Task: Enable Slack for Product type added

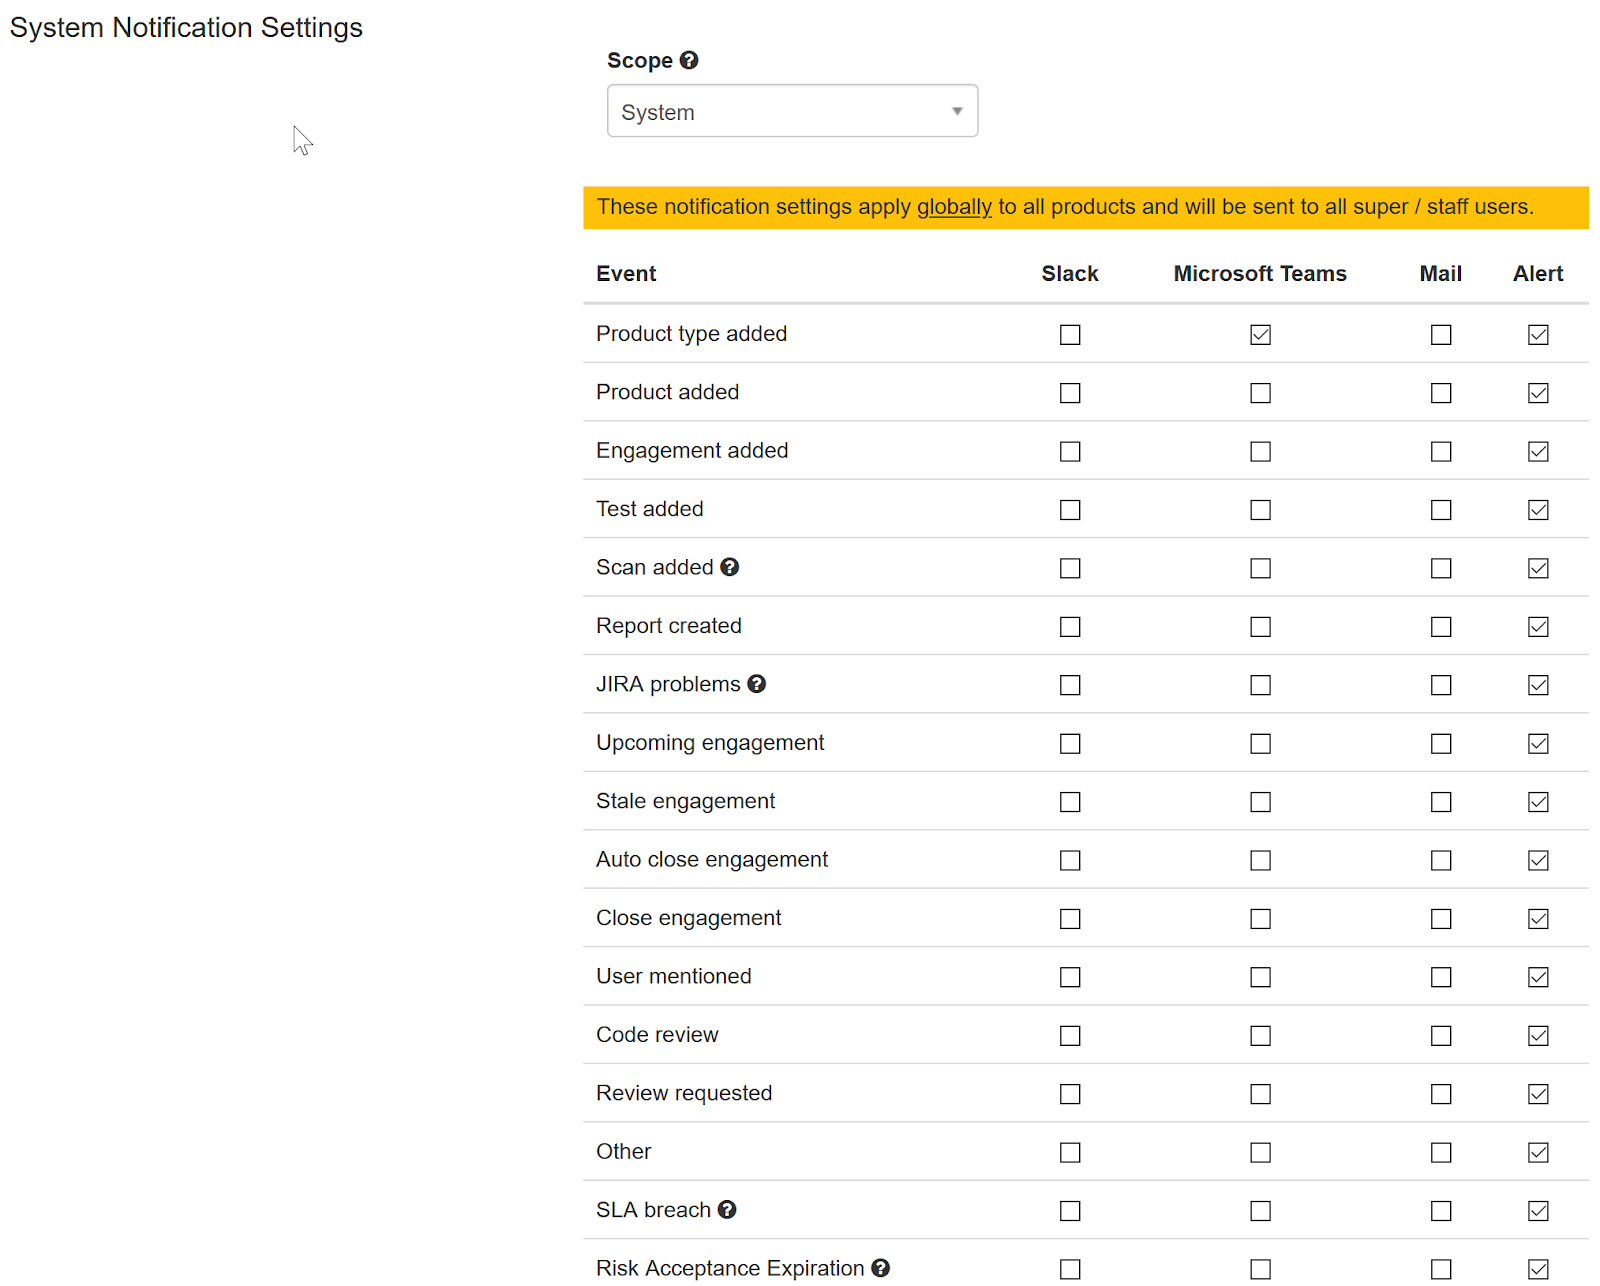Action: coord(1070,335)
